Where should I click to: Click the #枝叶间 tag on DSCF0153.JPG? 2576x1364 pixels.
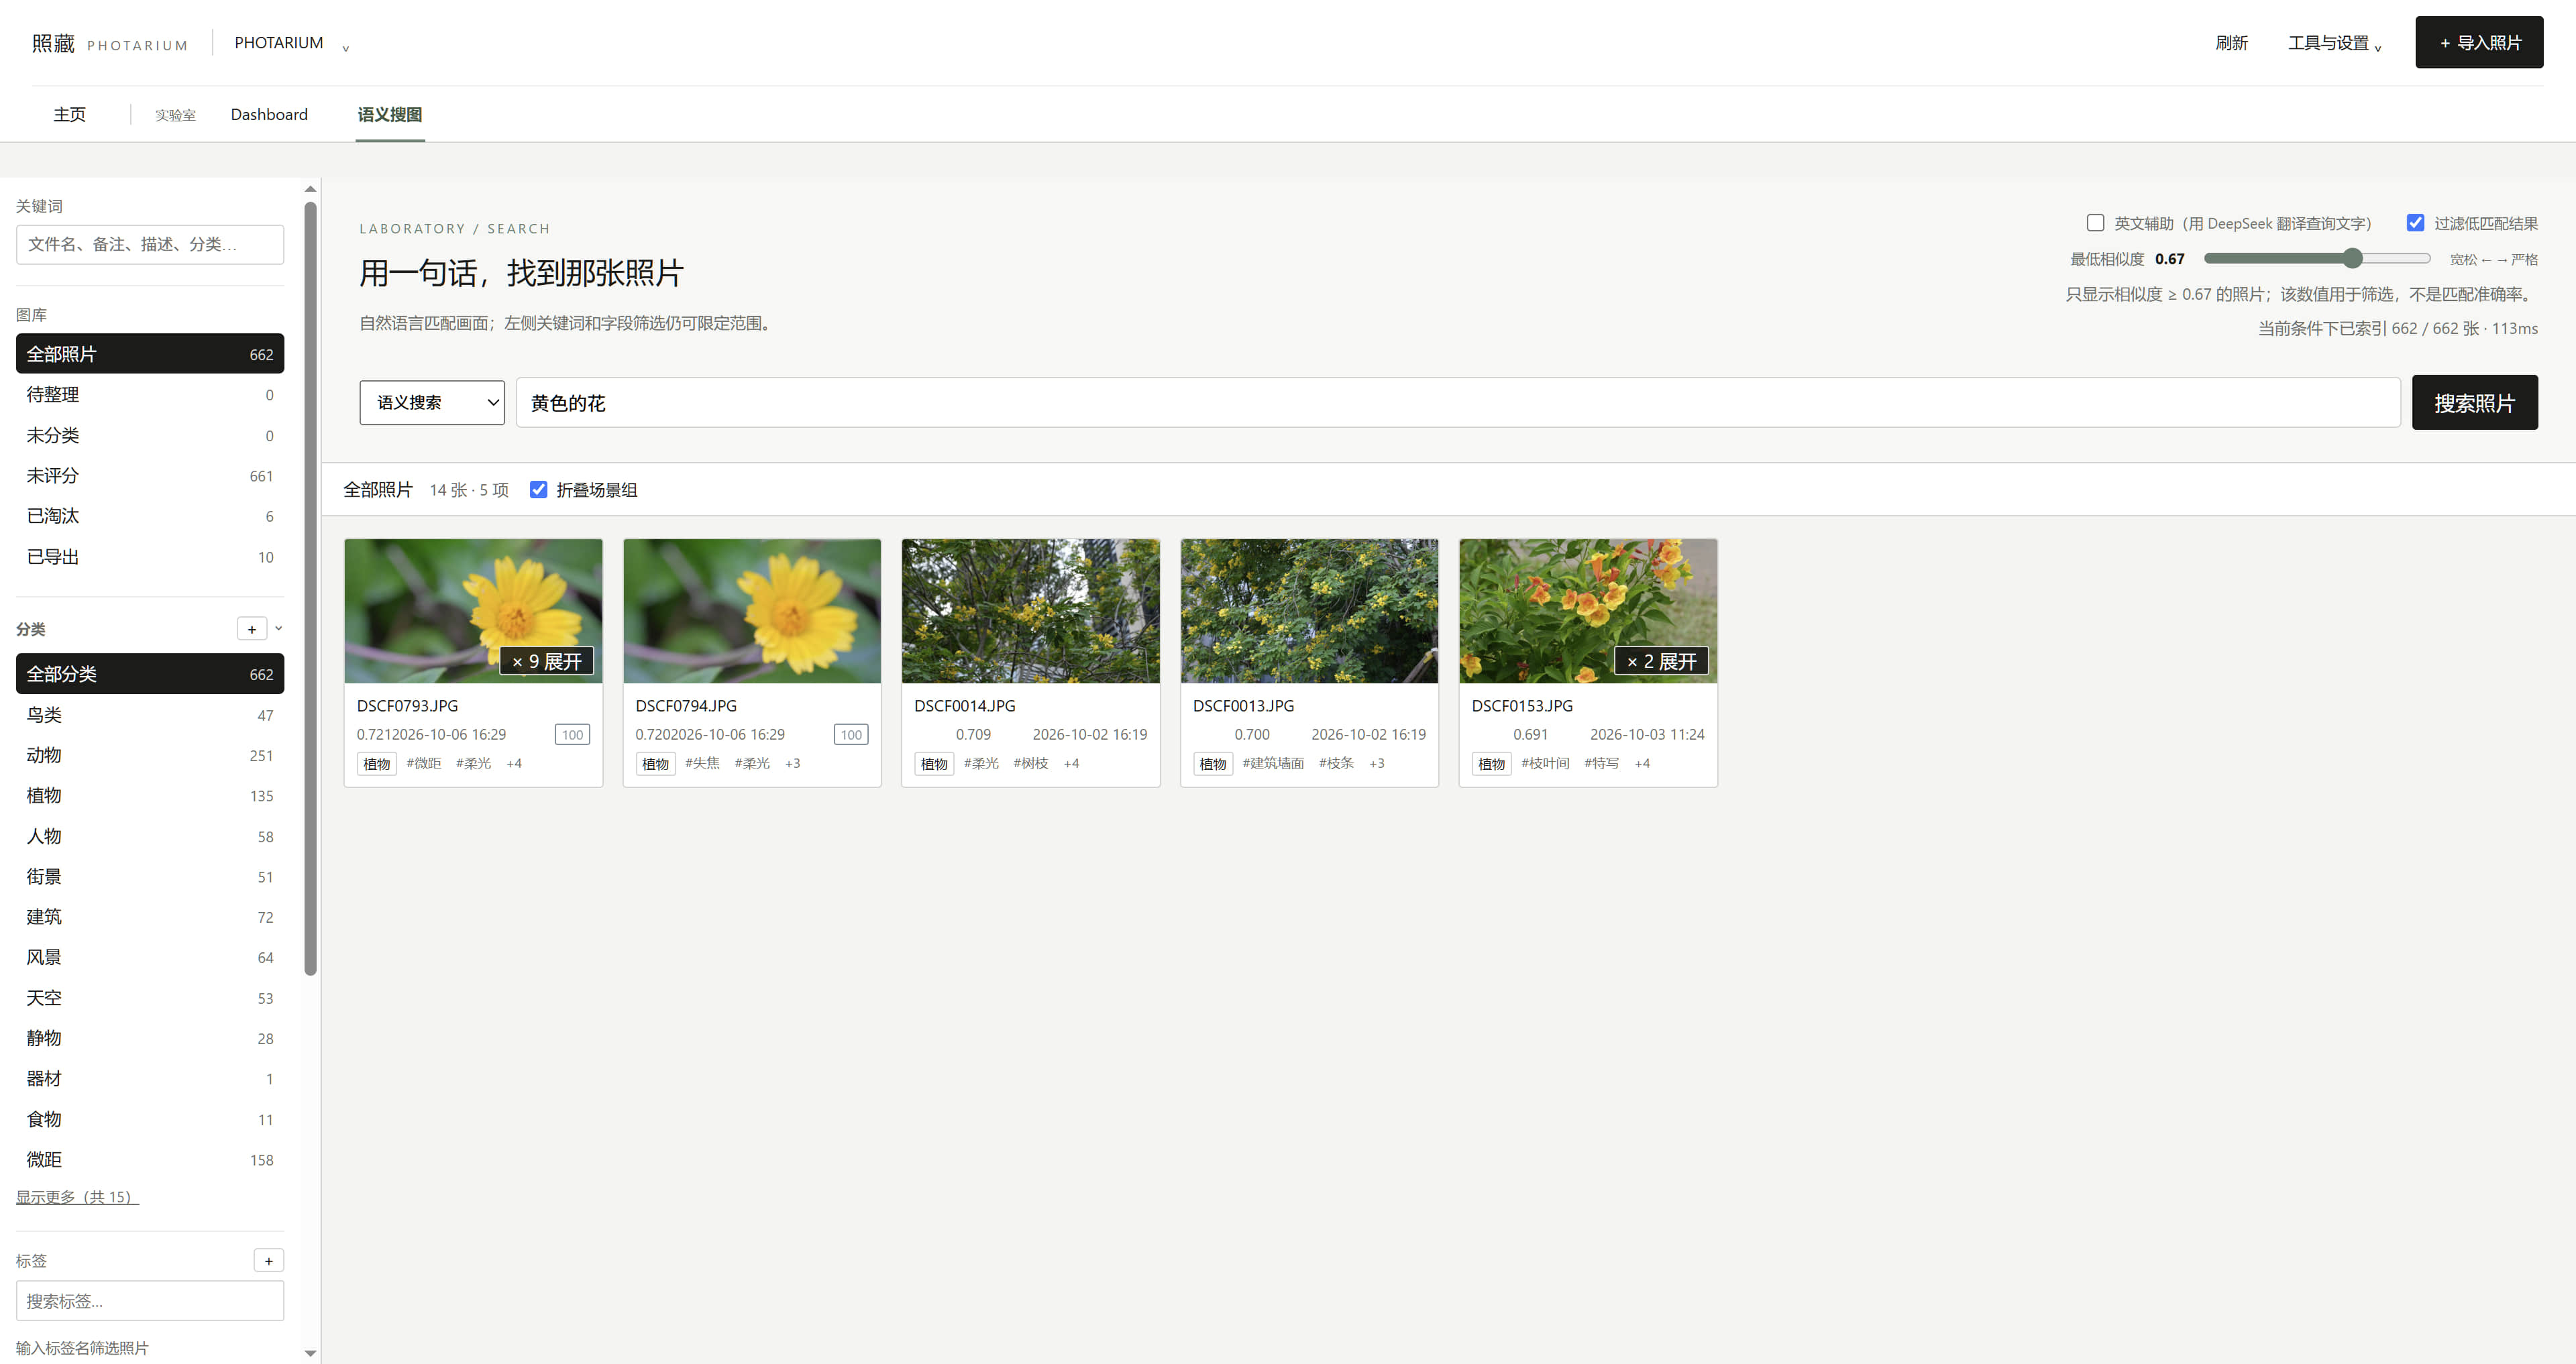pyautogui.click(x=1545, y=763)
